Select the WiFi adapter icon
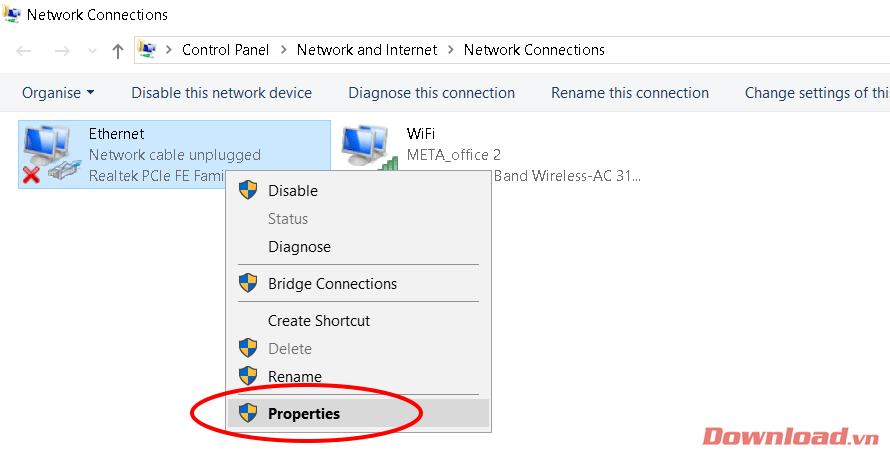This screenshot has width=890, height=453. [x=366, y=148]
